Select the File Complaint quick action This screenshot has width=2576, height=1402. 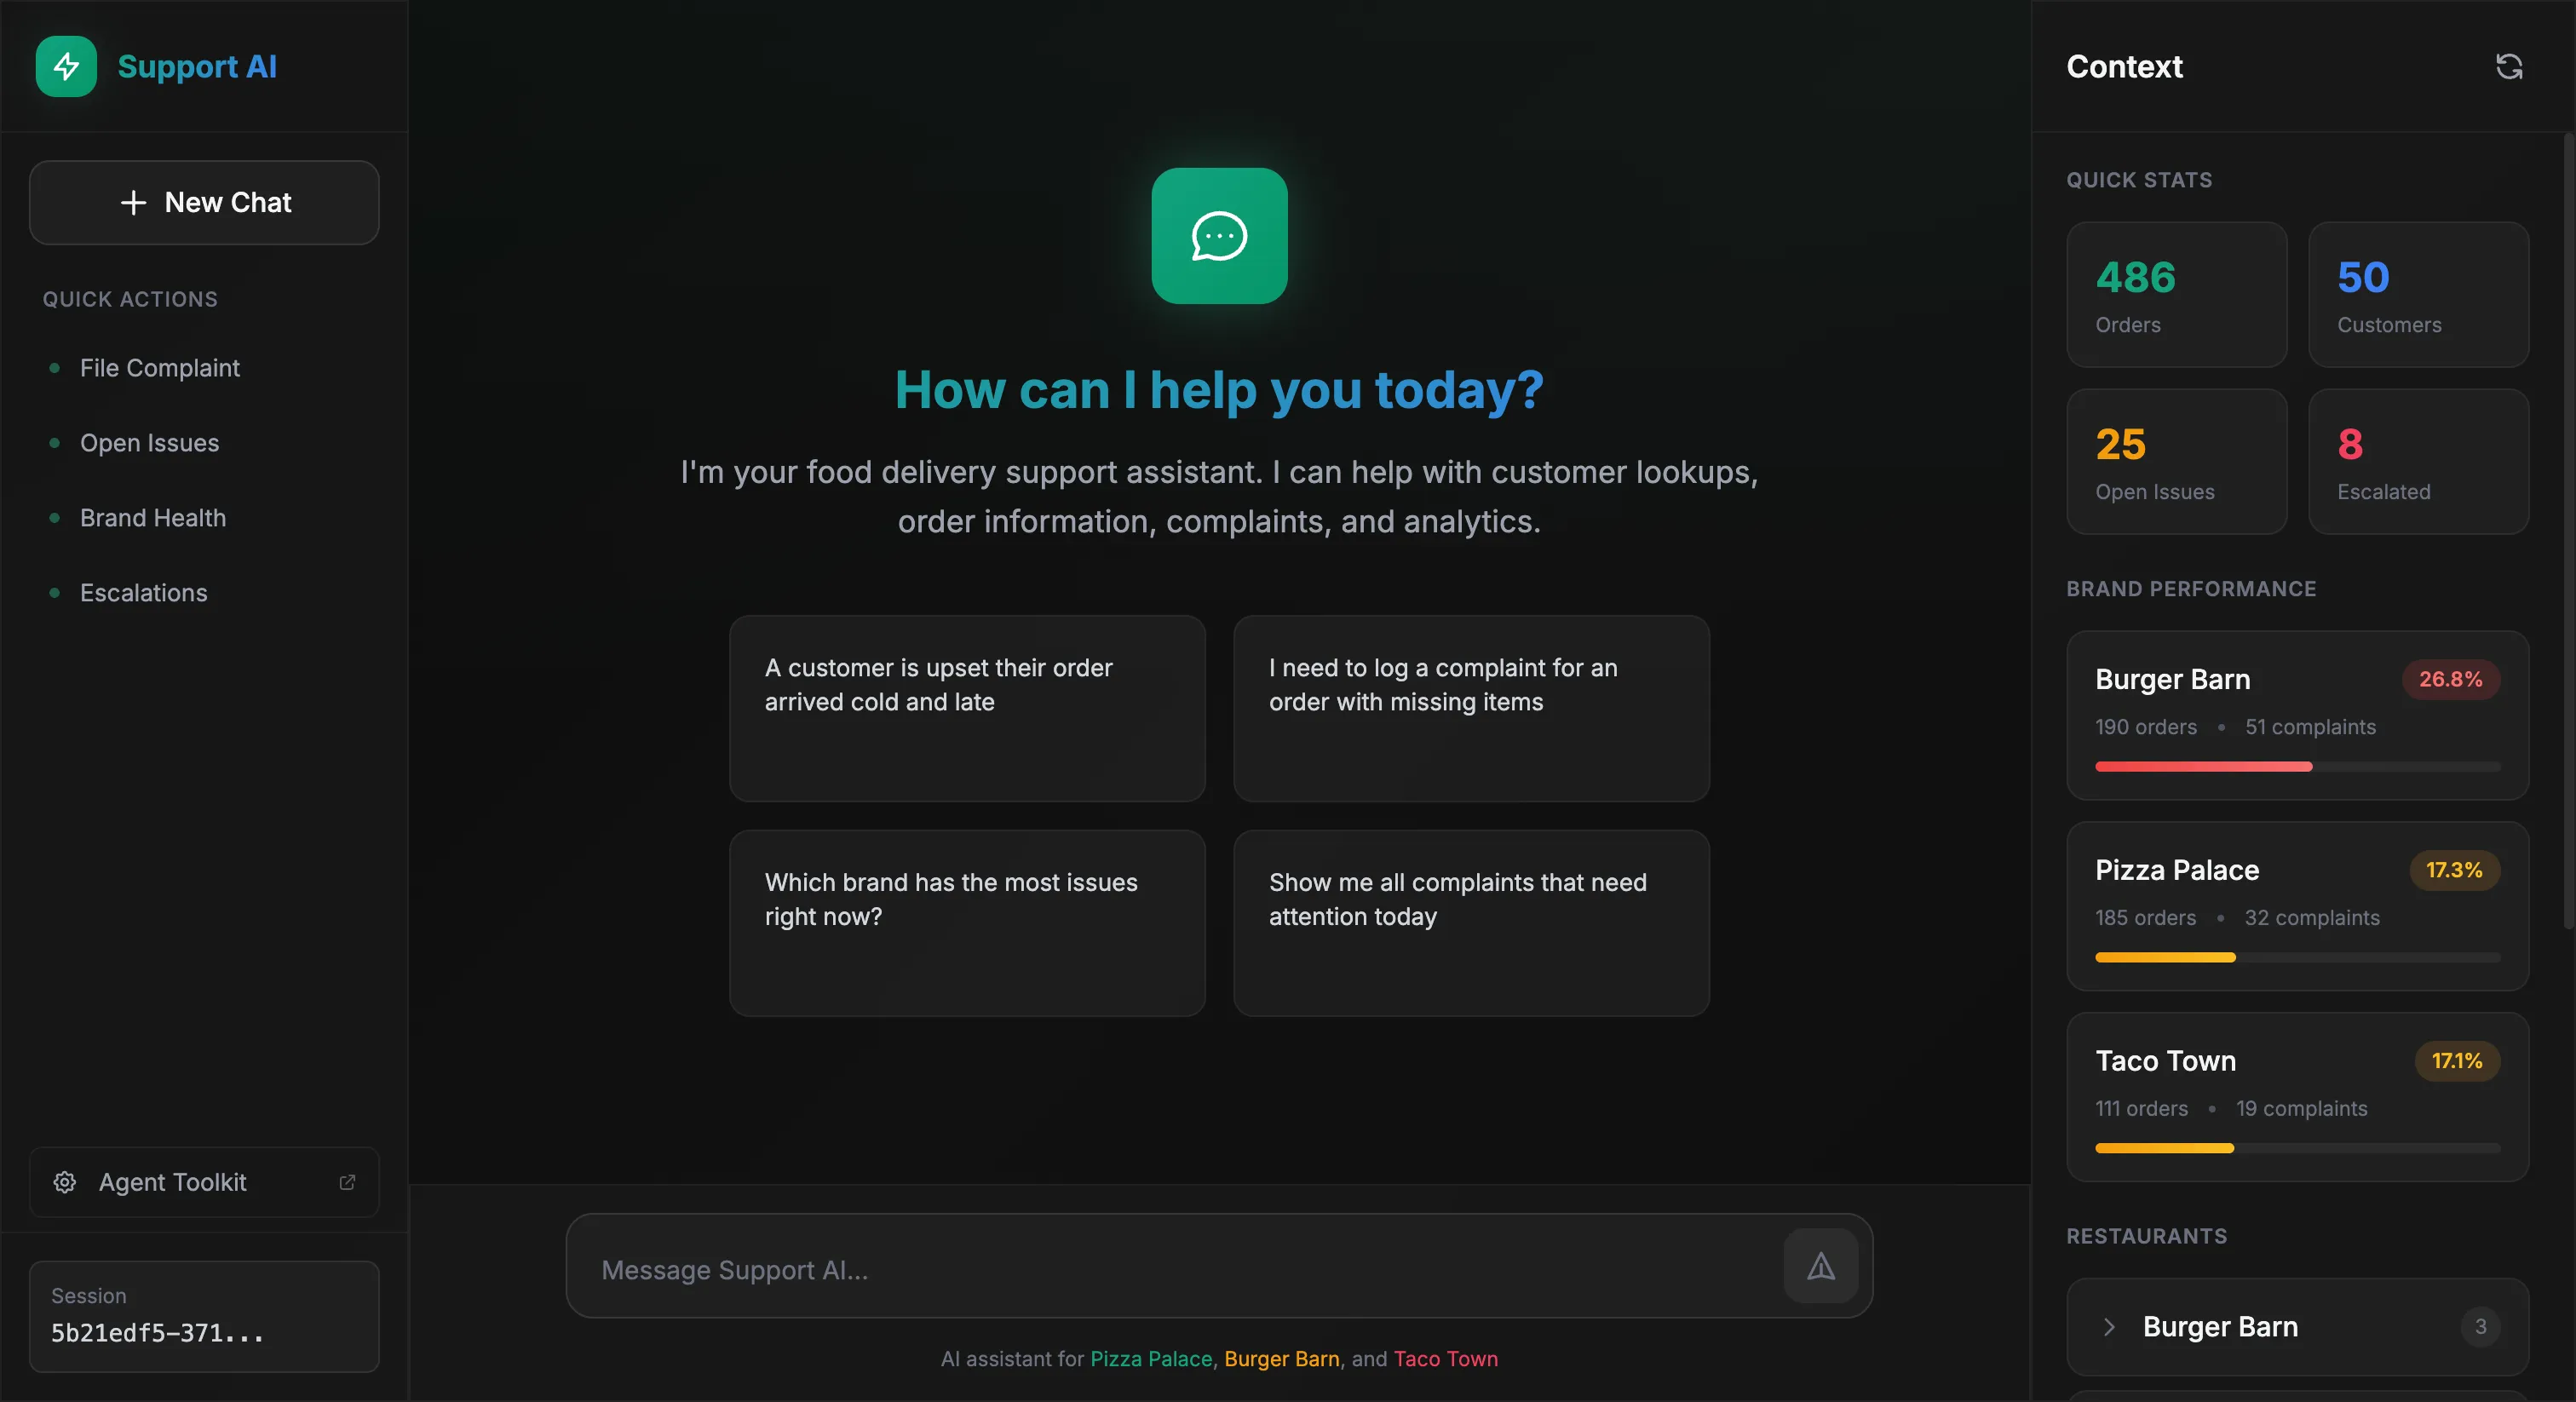[159, 367]
